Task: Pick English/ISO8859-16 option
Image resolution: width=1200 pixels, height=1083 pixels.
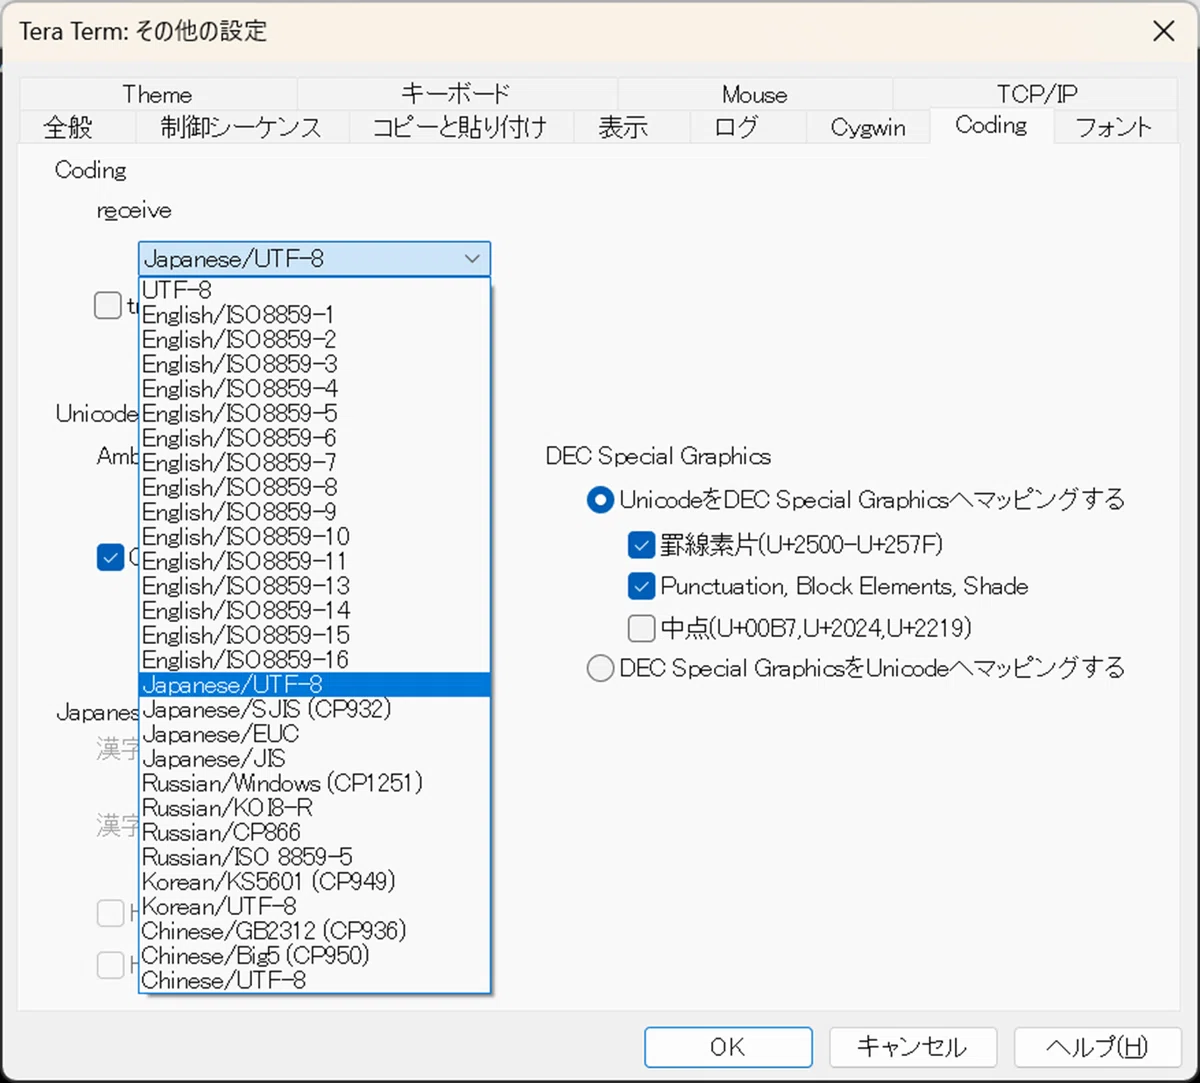Action: coord(314,660)
